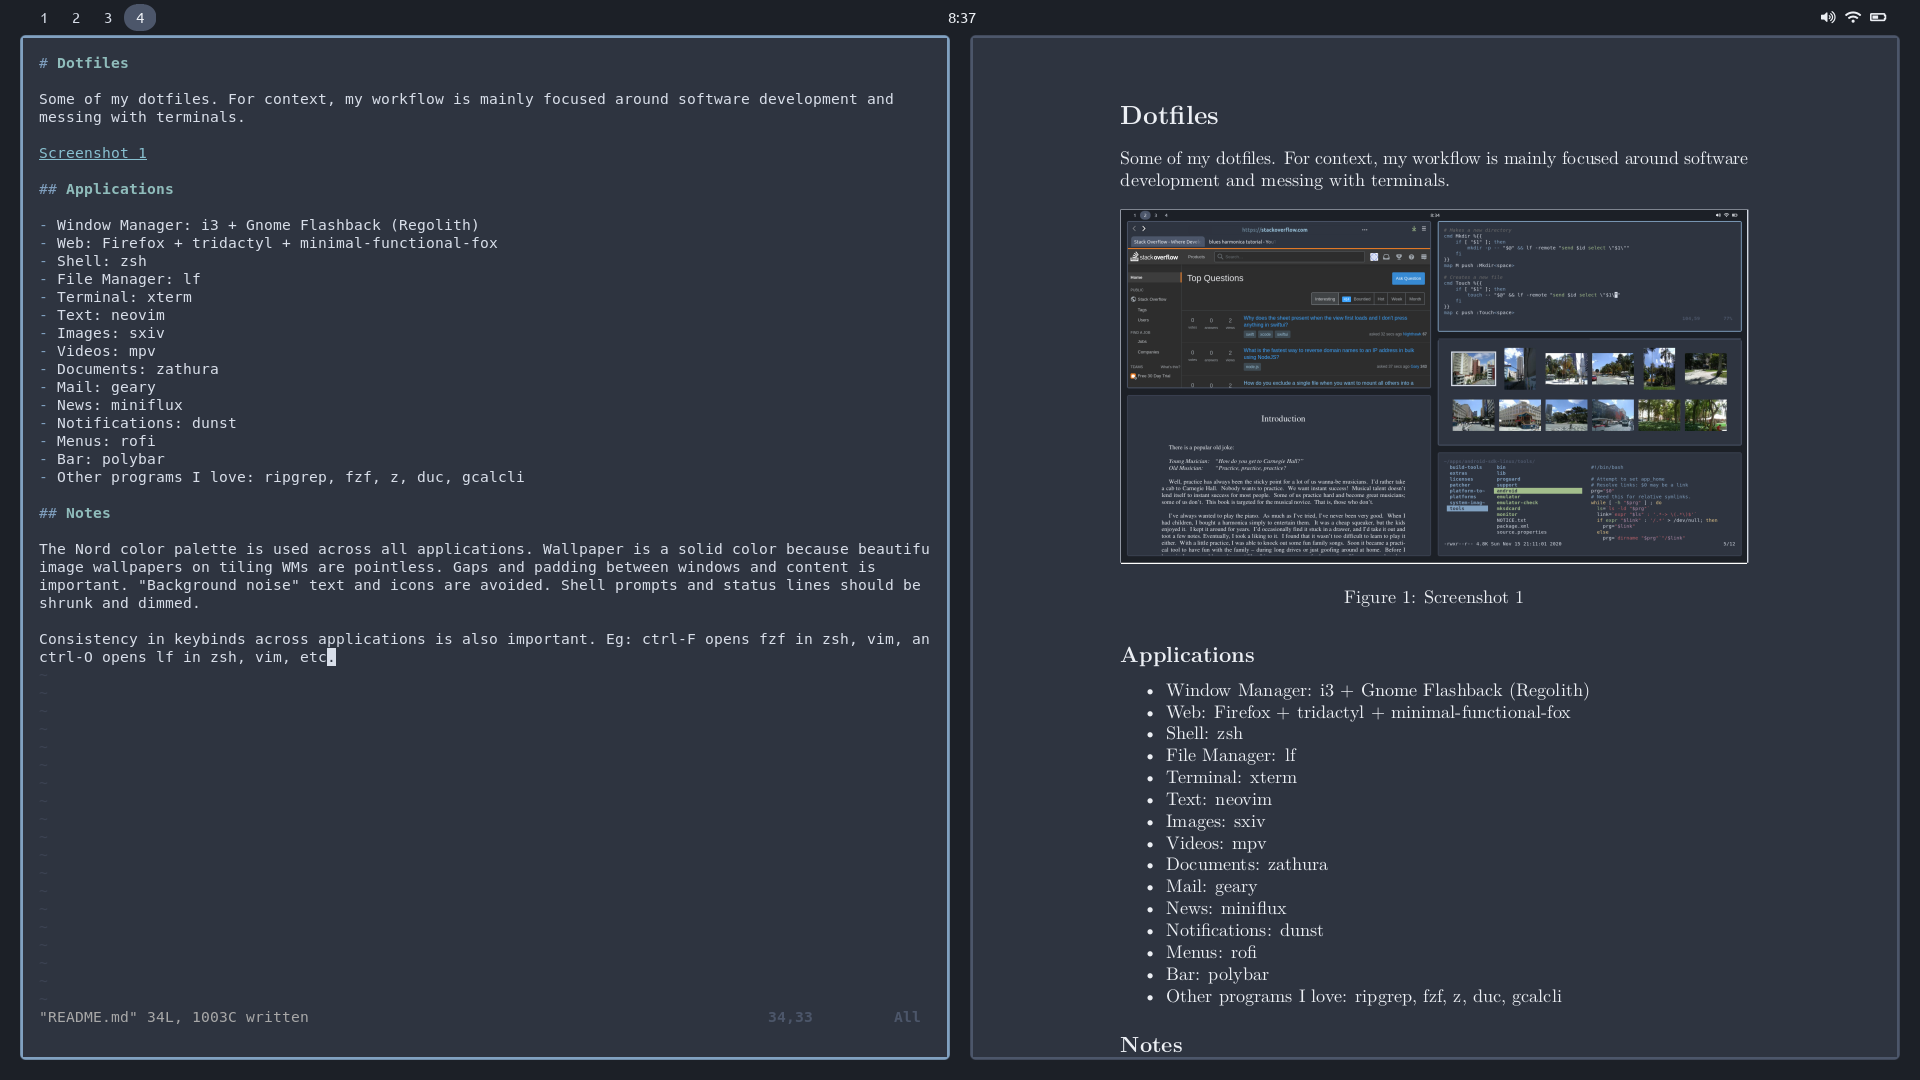Click the 'Videos: mpv' line in editor
Image resolution: width=1920 pixels, height=1080 pixels.
(97, 351)
